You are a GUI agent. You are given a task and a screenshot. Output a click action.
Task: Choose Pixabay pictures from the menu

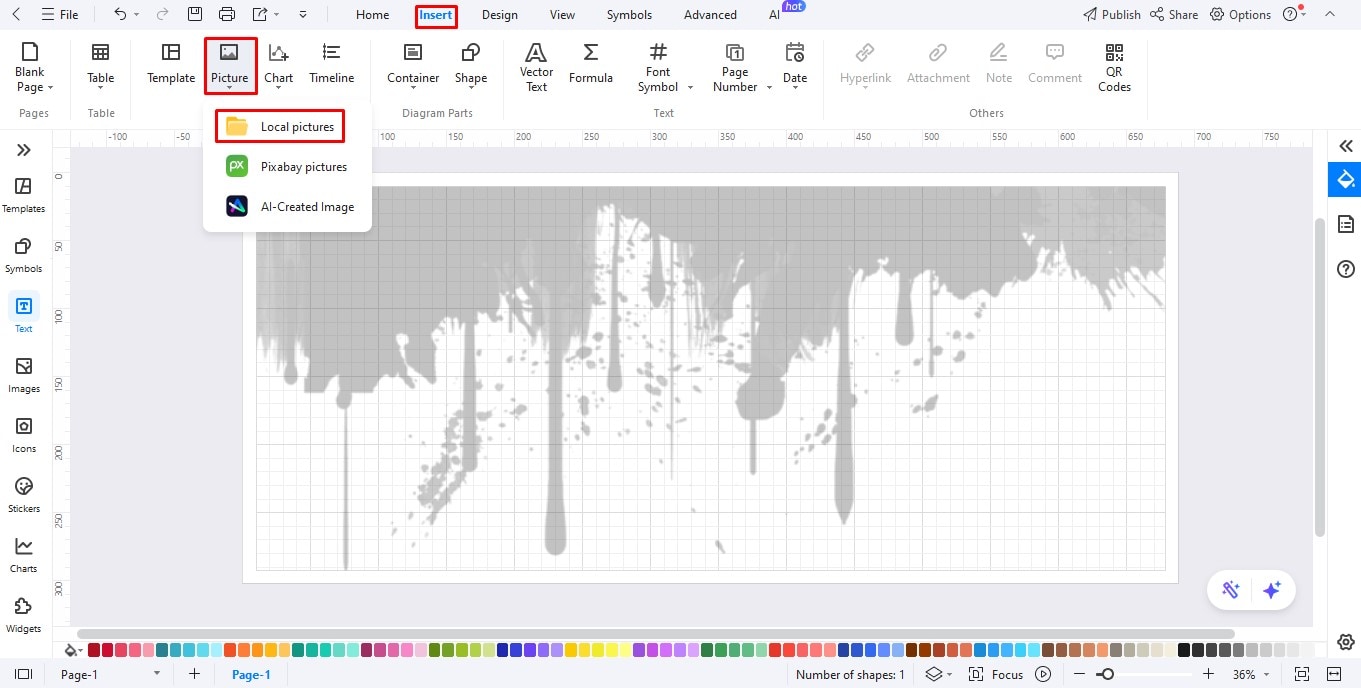click(287, 167)
